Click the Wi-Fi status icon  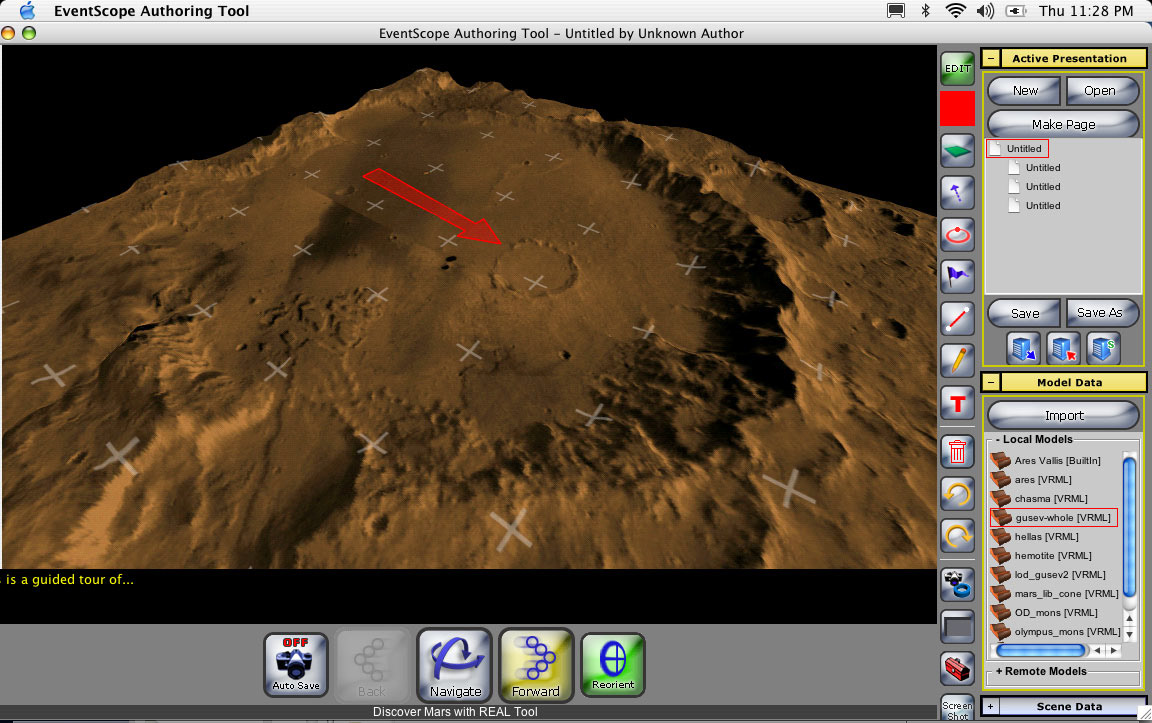click(955, 10)
